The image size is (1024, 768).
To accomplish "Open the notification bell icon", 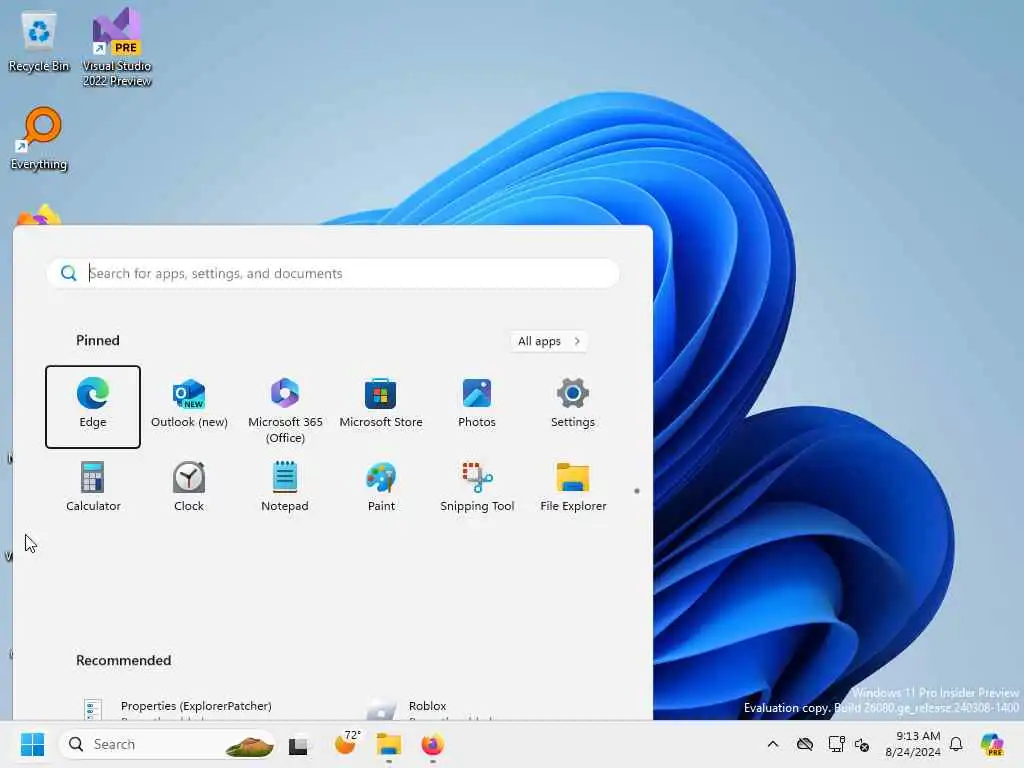I will pos(956,744).
